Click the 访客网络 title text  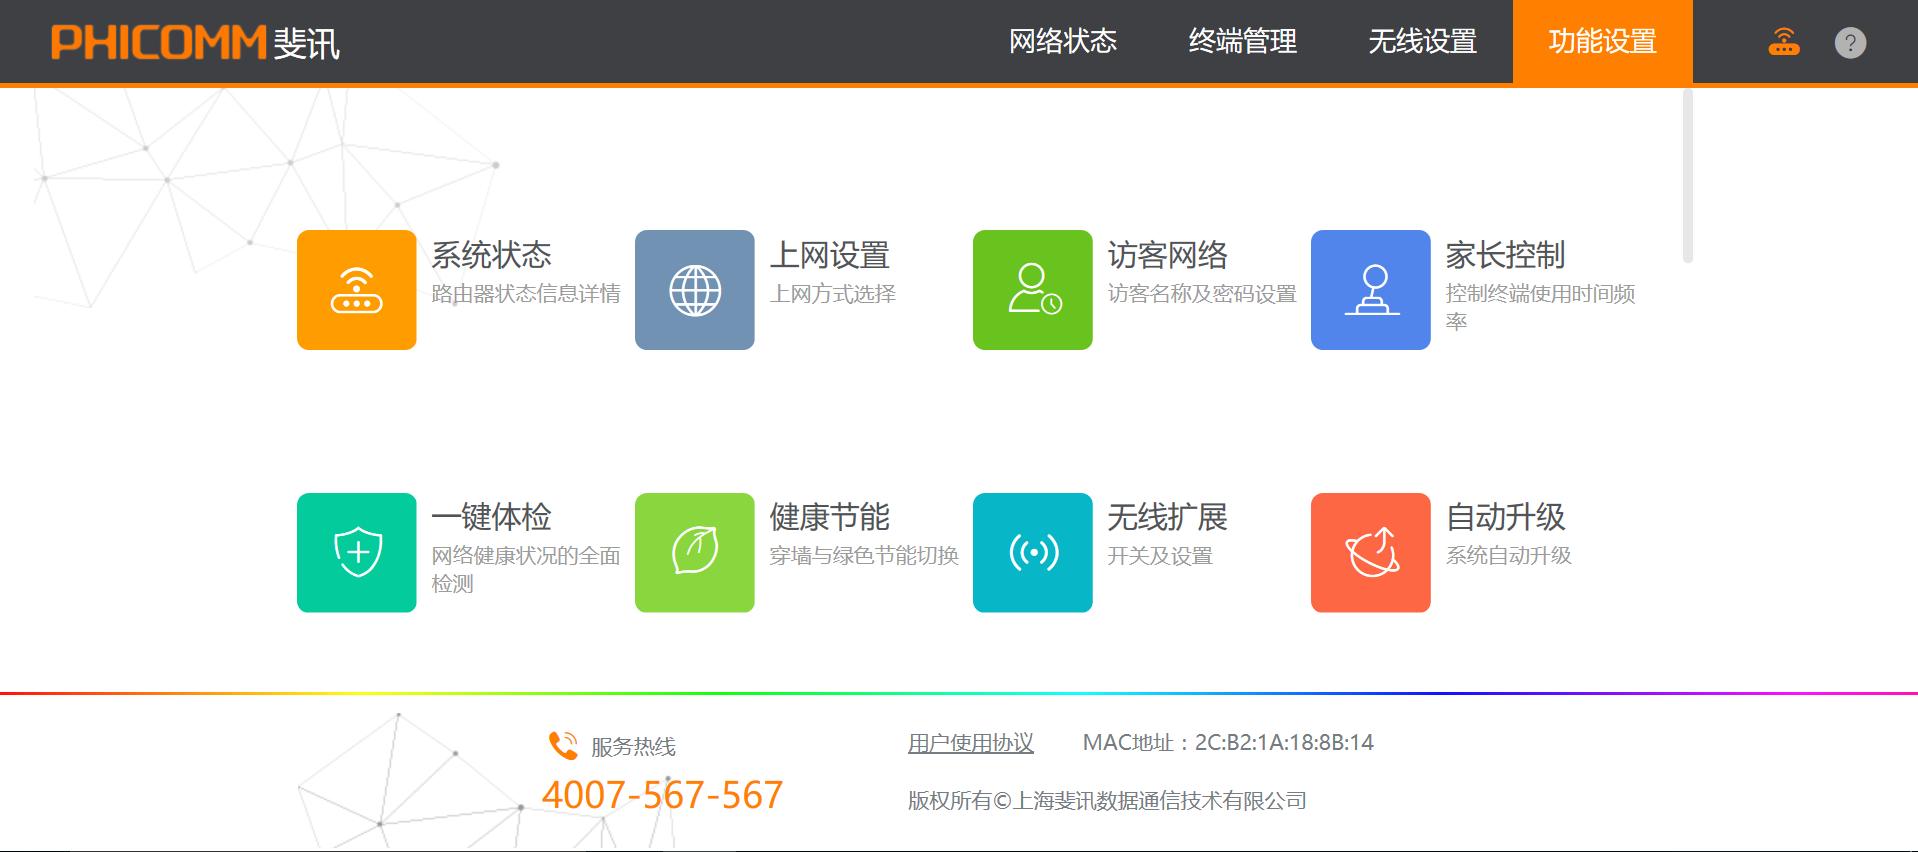pos(1167,255)
